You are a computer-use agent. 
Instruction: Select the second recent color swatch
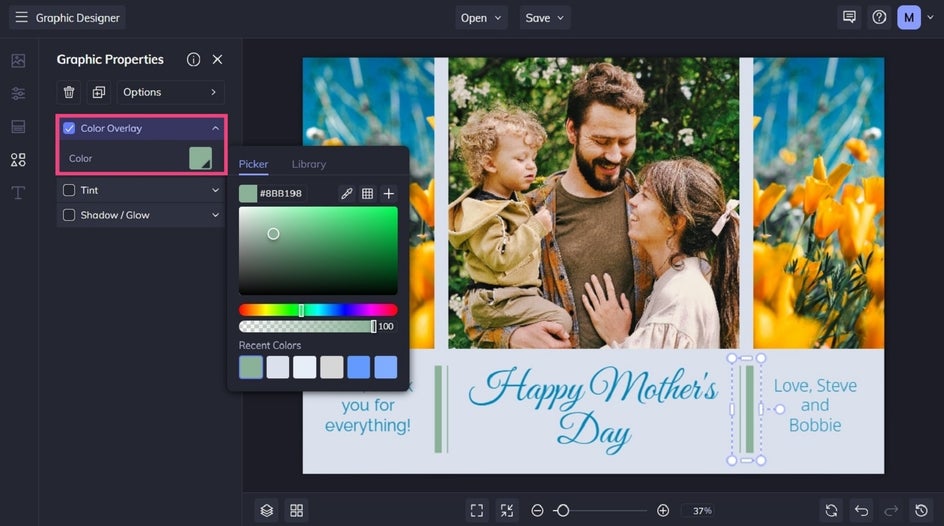[278, 367]
